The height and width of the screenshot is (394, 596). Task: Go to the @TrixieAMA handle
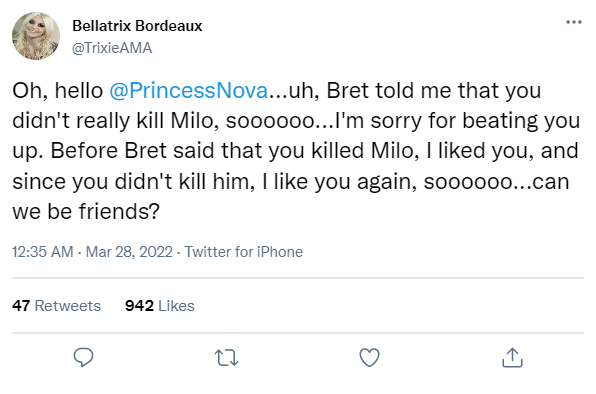112,48
